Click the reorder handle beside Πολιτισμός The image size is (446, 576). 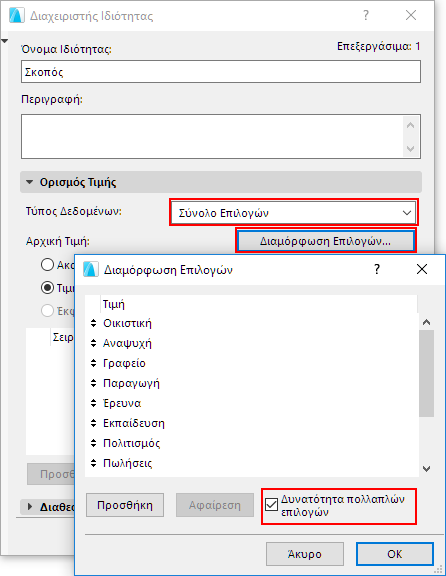click(94, 443)
